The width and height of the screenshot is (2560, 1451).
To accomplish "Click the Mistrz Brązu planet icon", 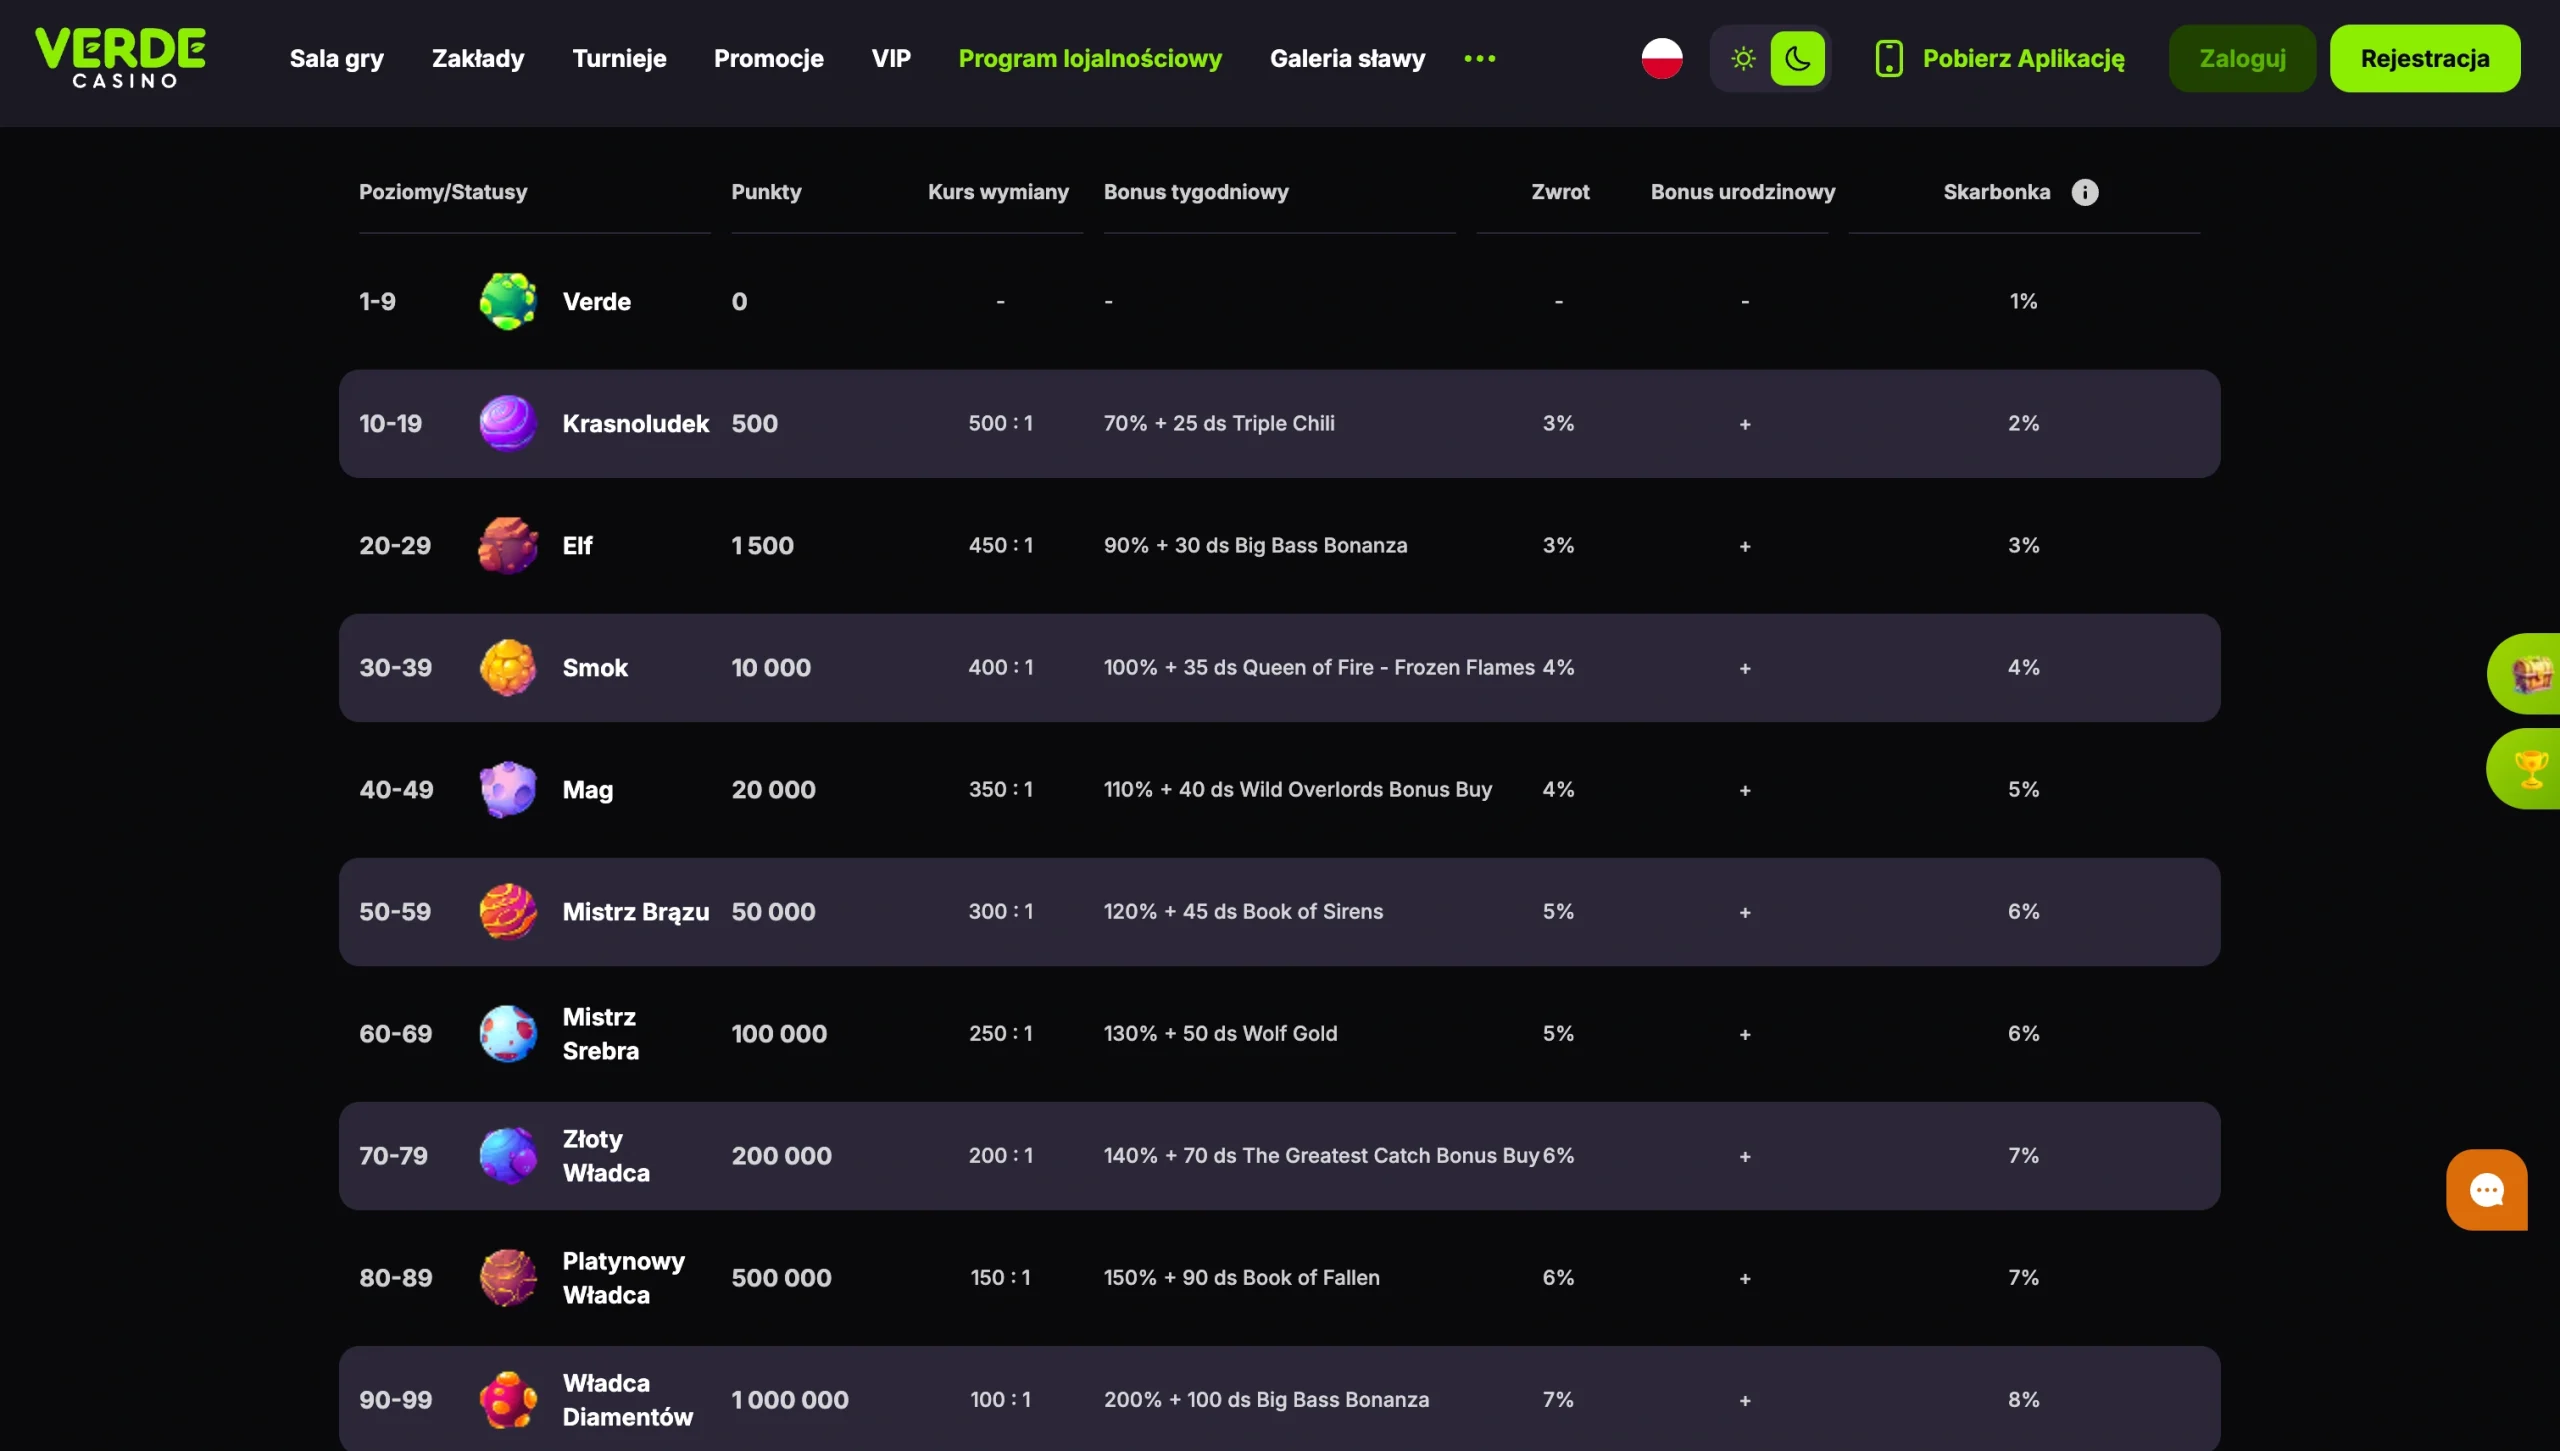I will tap(508, 911).
